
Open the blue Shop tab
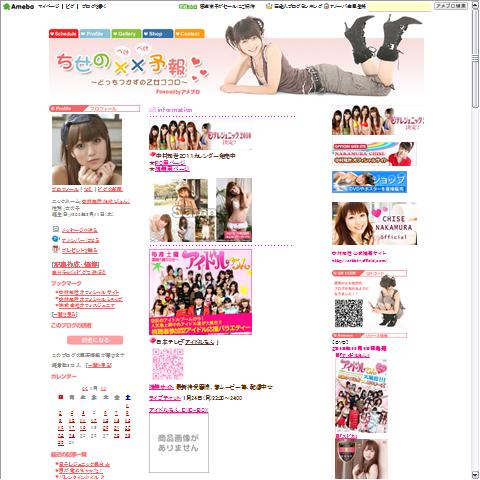point(158,34)
